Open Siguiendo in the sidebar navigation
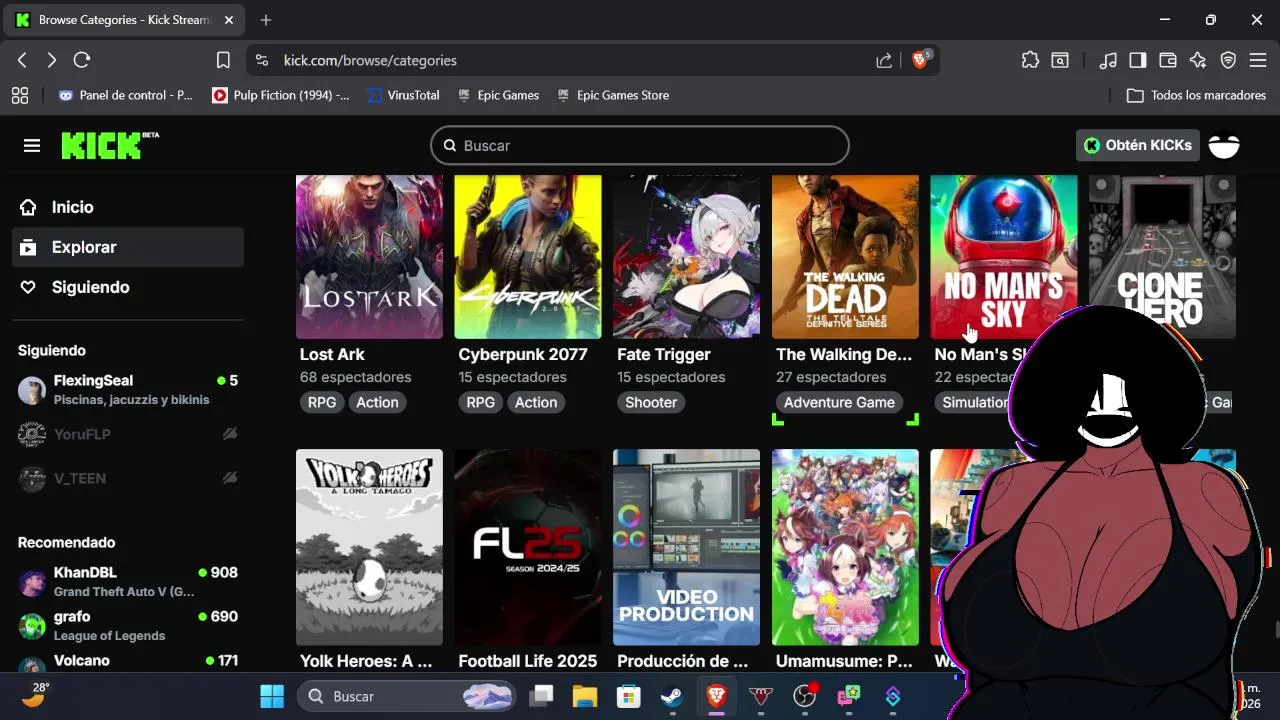This screenshot has height=720, width=1280. click(128, 287)
